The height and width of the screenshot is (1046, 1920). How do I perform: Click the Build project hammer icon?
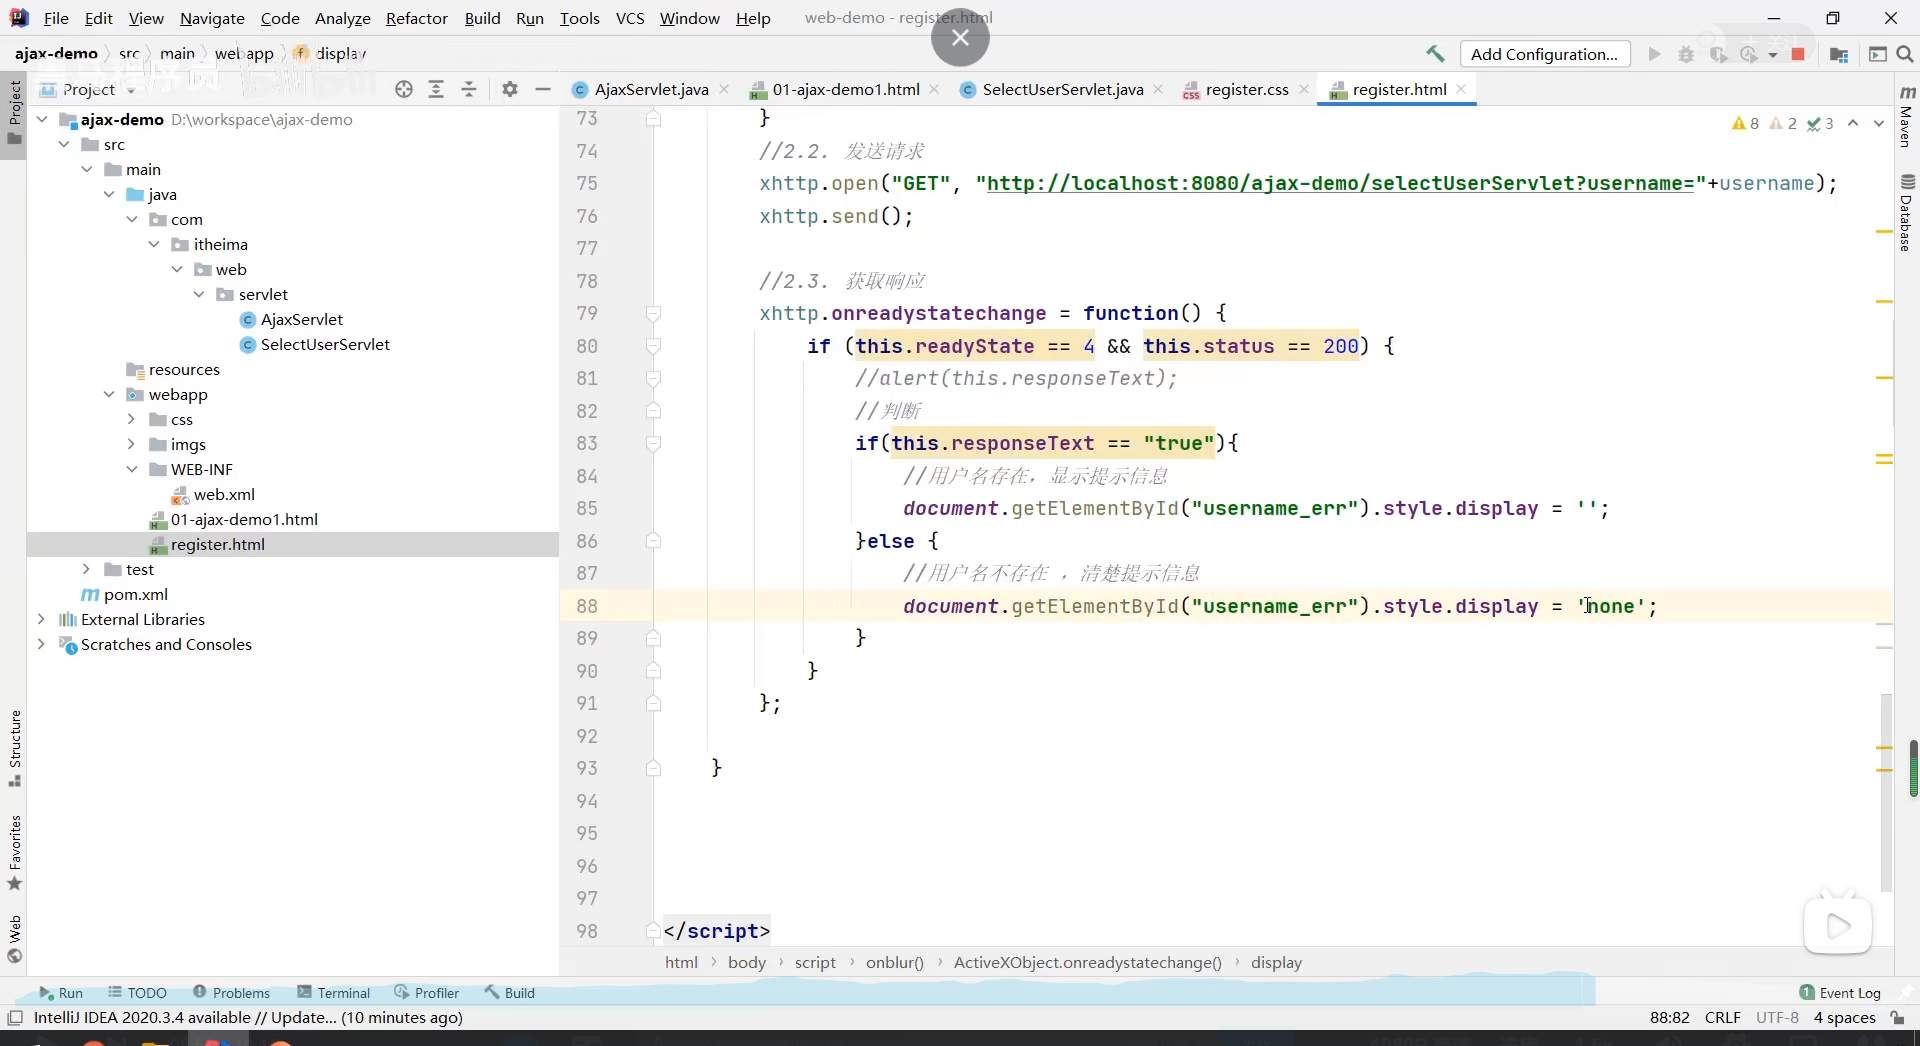[x=1435, y=54]
